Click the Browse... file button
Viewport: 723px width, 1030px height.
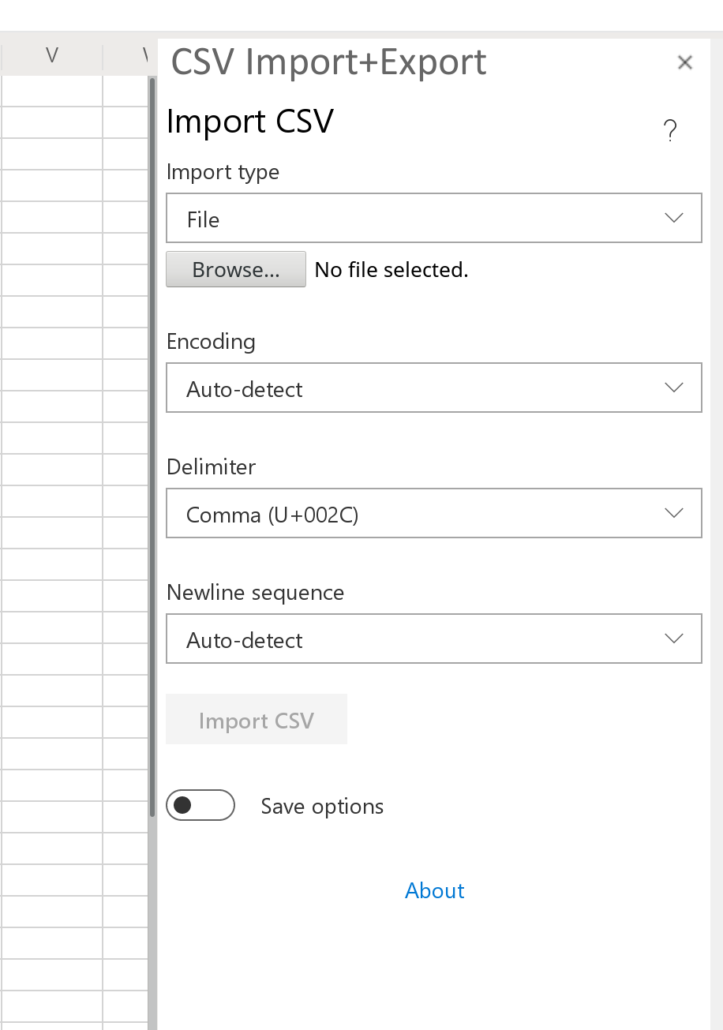(236, 269)
